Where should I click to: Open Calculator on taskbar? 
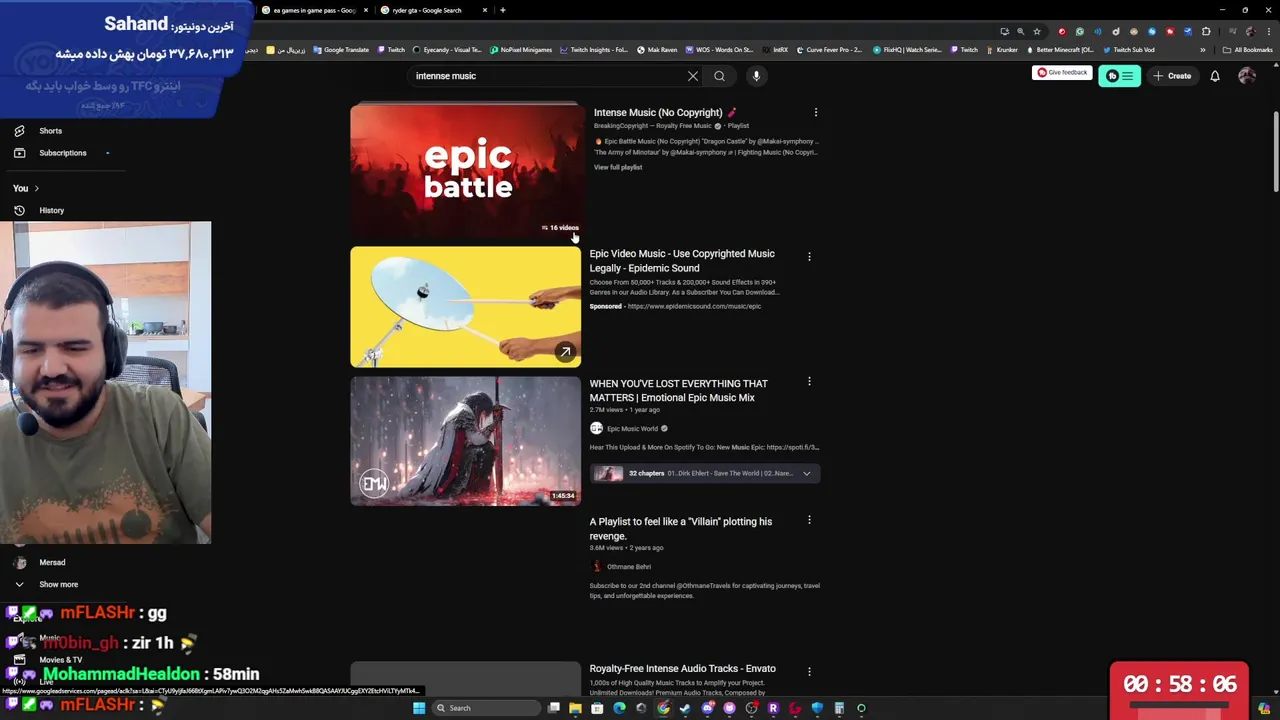(x=839, y=708)
